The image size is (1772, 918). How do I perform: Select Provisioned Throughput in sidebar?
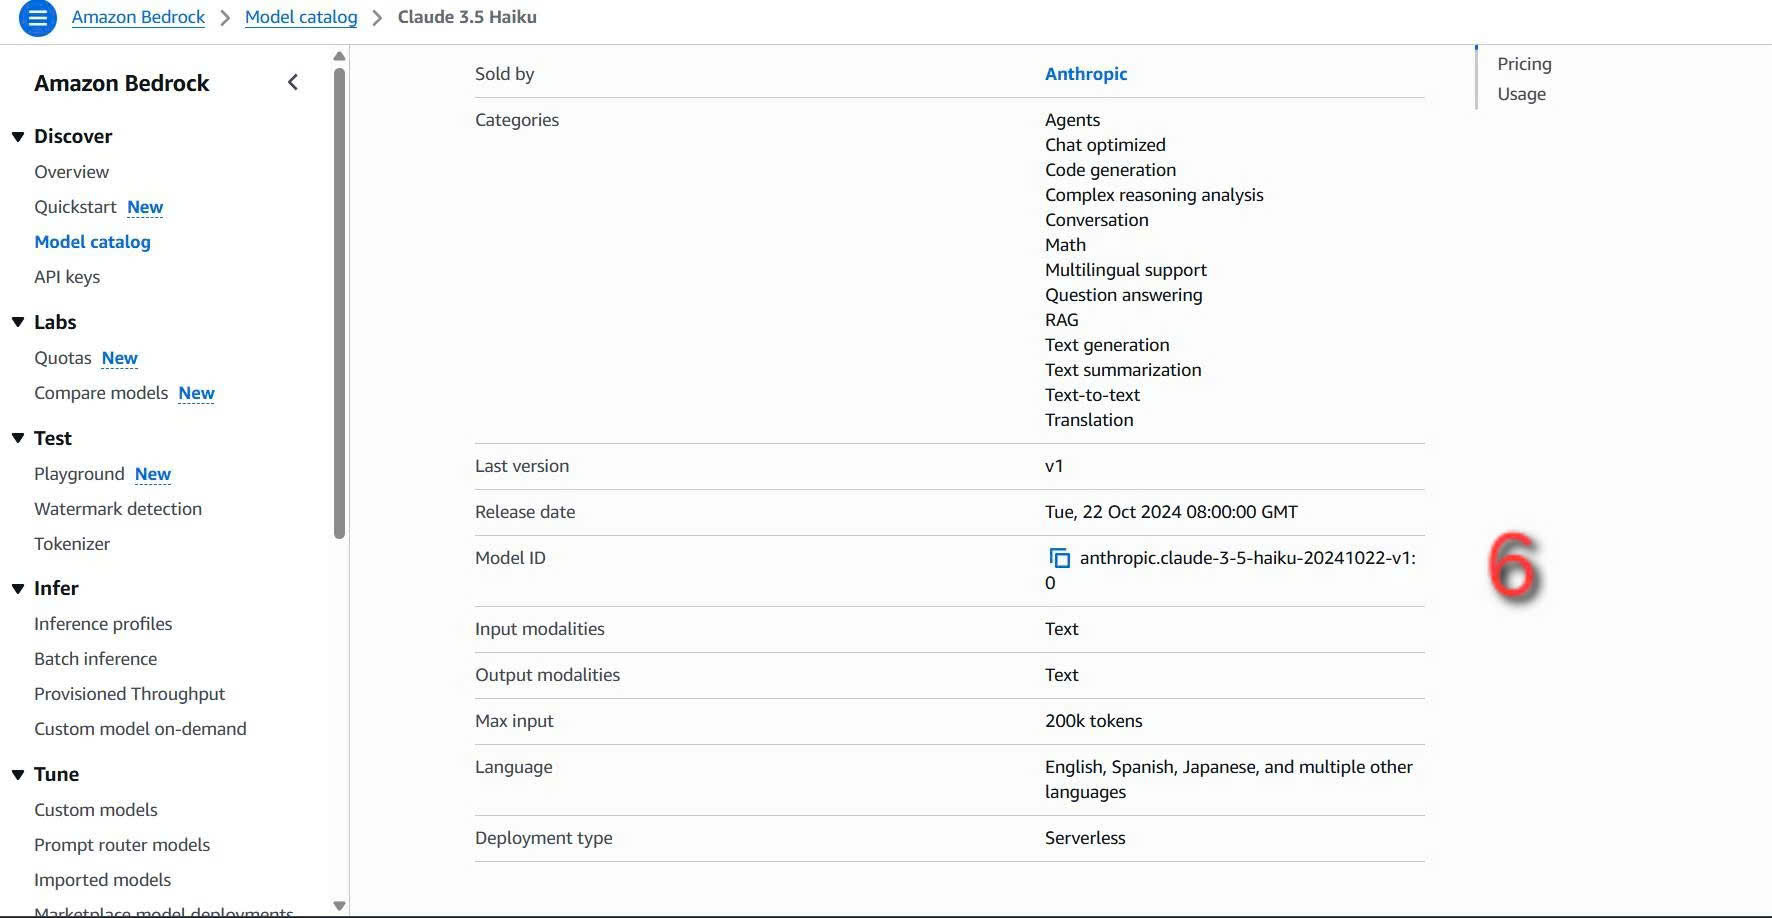point(129,694)
